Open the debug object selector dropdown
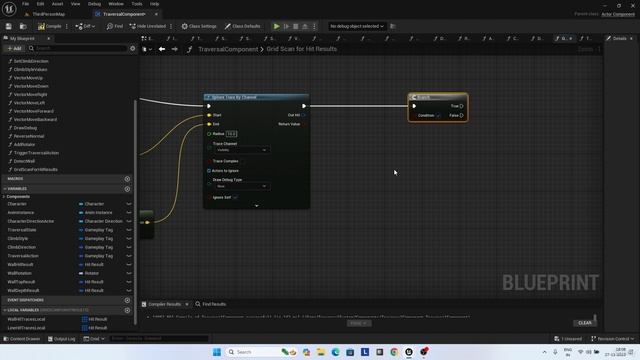640x360 pixels. (x=357, y=26)
